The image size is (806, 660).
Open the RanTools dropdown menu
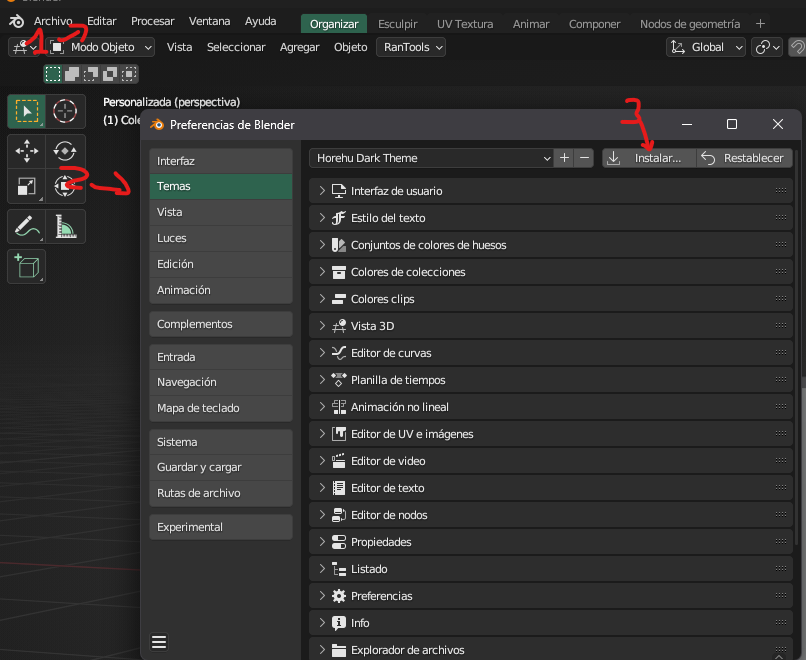(411, 47)
